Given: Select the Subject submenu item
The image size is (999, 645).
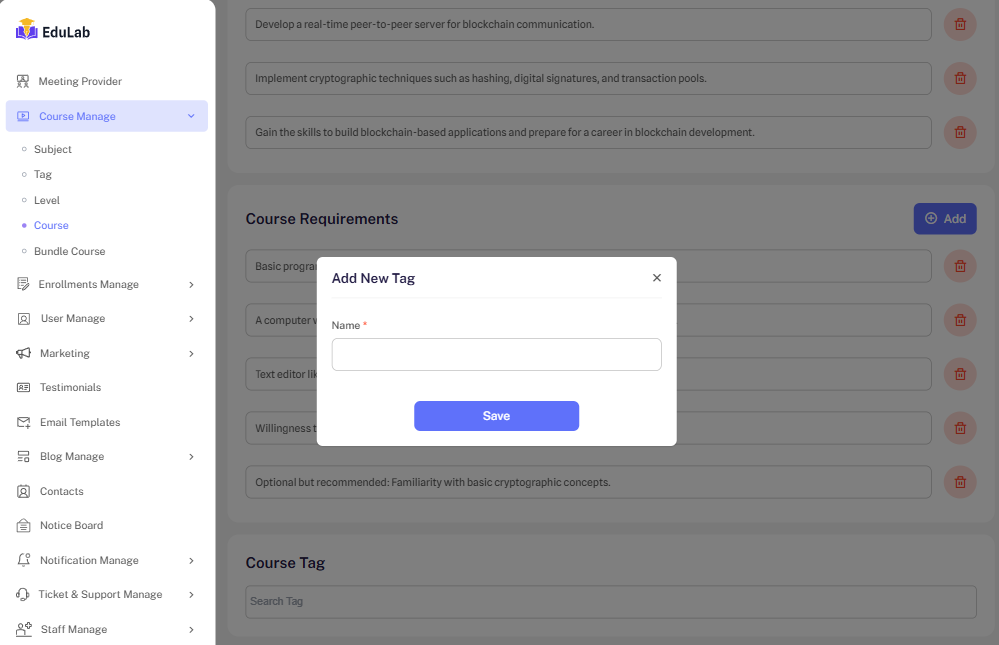Looking at the screenshot, I should [x=53, y=149].
